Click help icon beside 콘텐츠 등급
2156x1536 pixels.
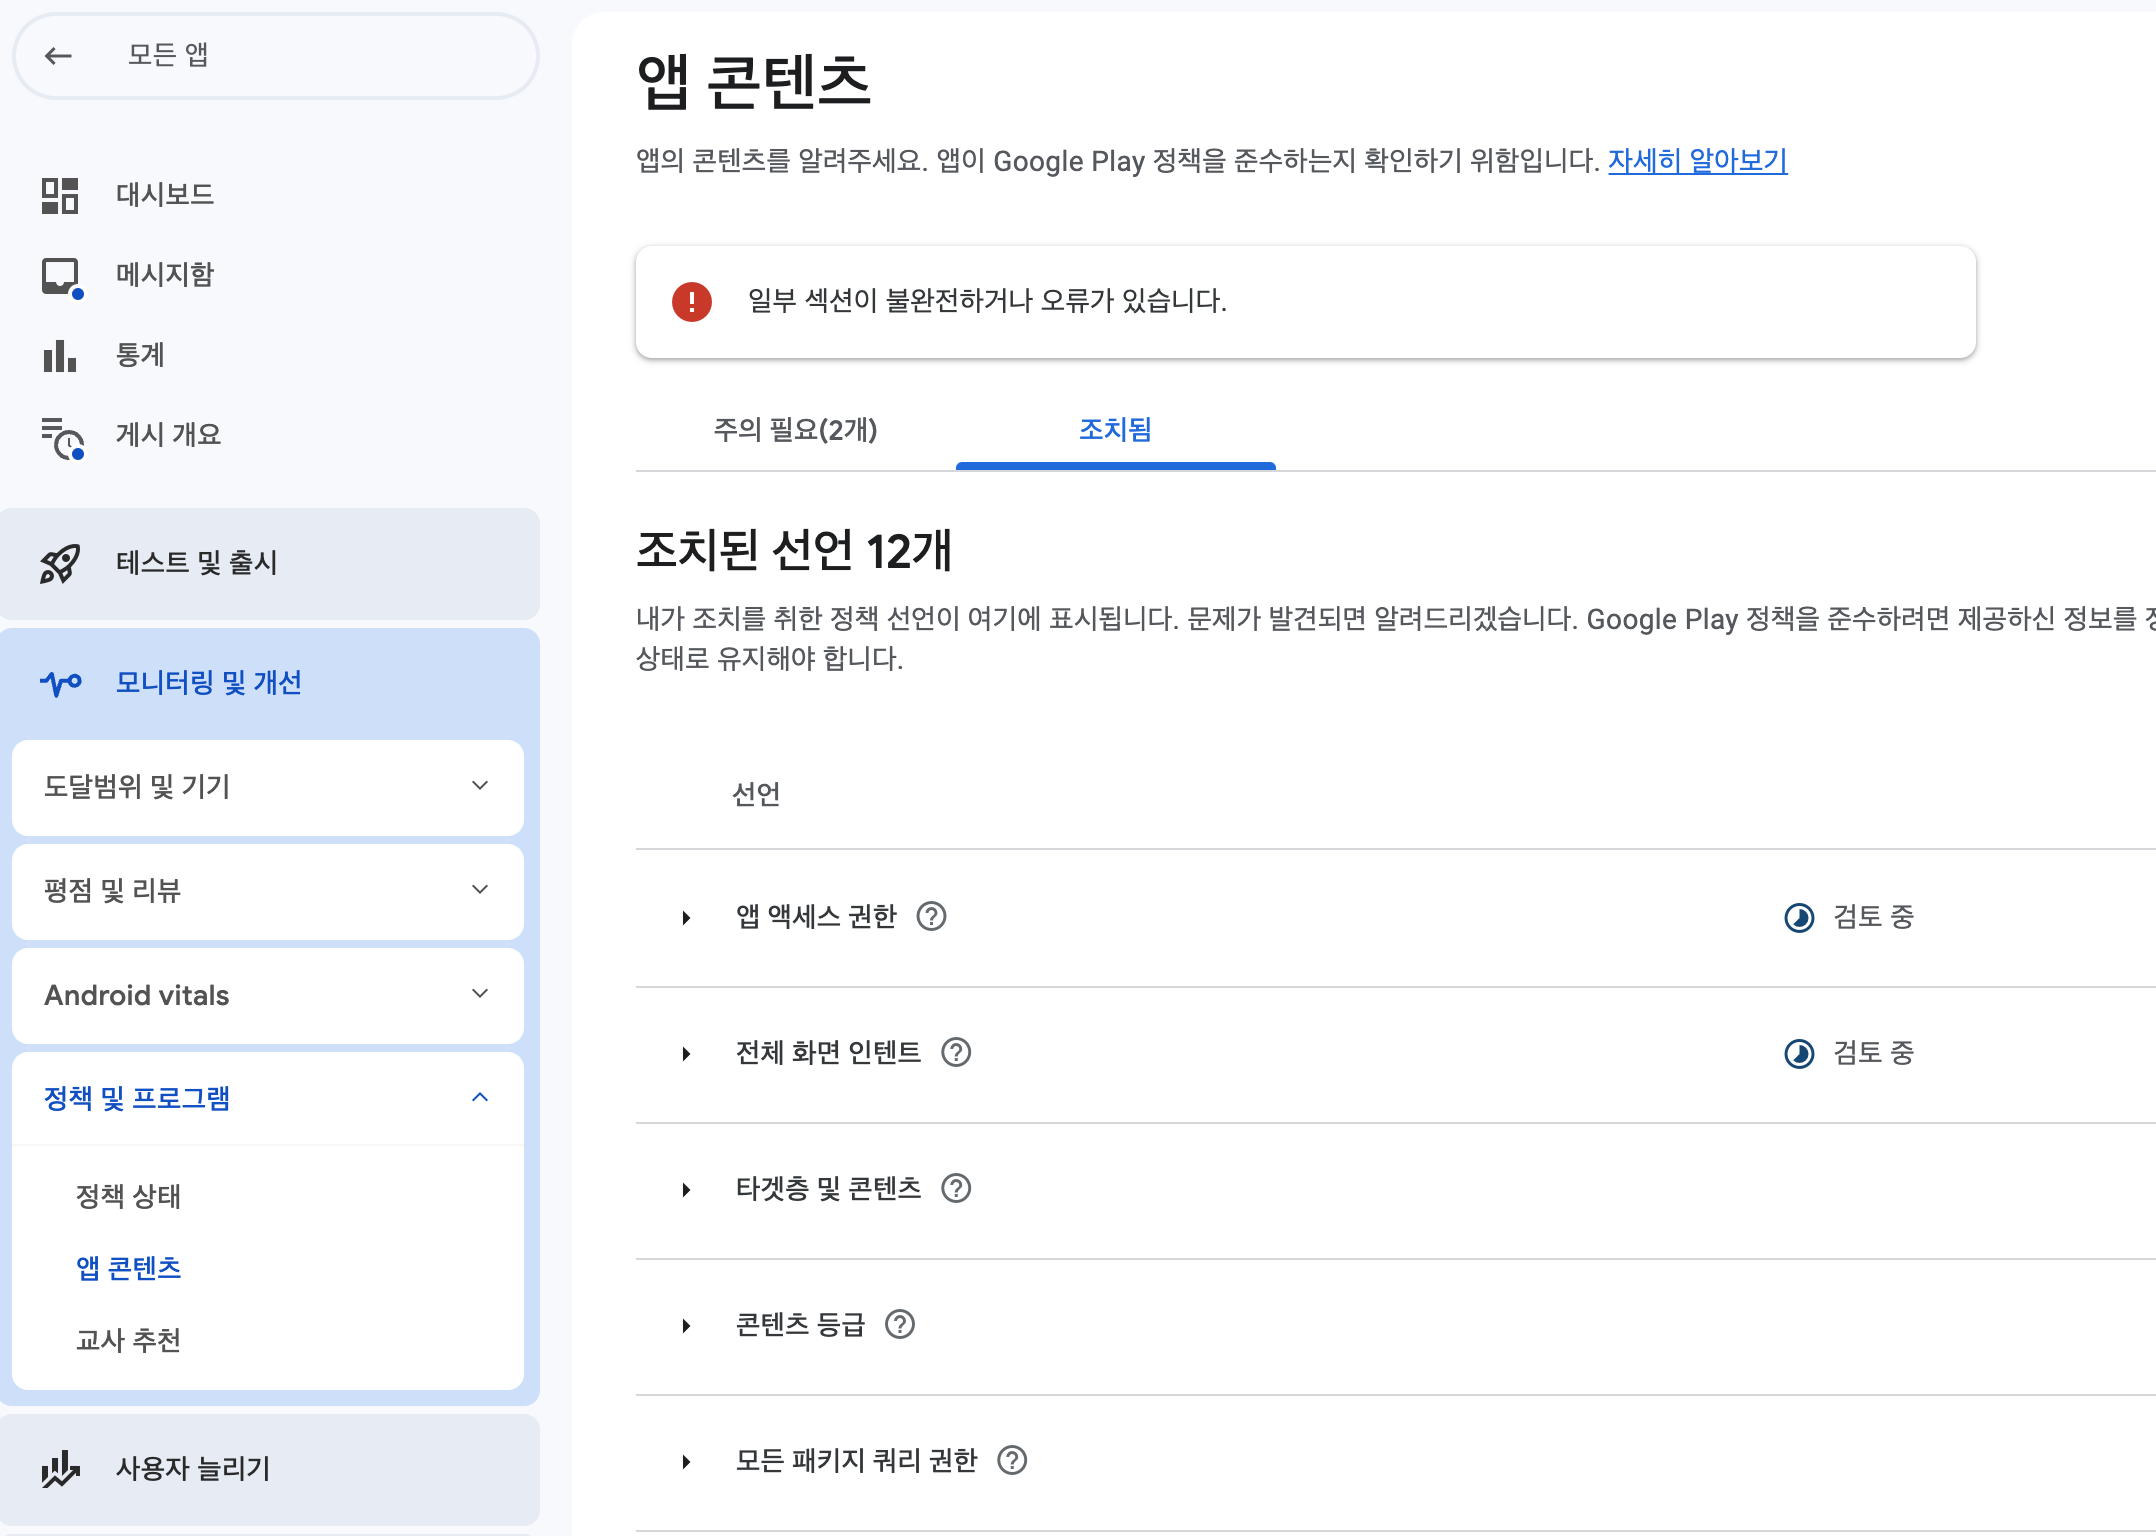tap(900, 1324)
